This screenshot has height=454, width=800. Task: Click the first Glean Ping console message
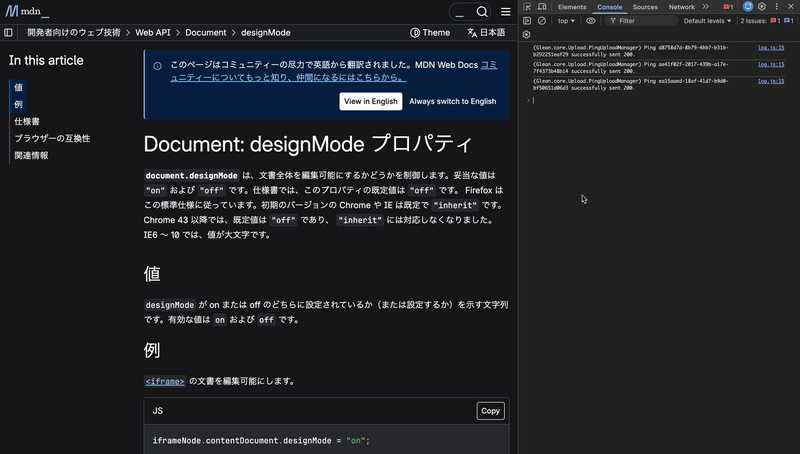click(631, 51)
